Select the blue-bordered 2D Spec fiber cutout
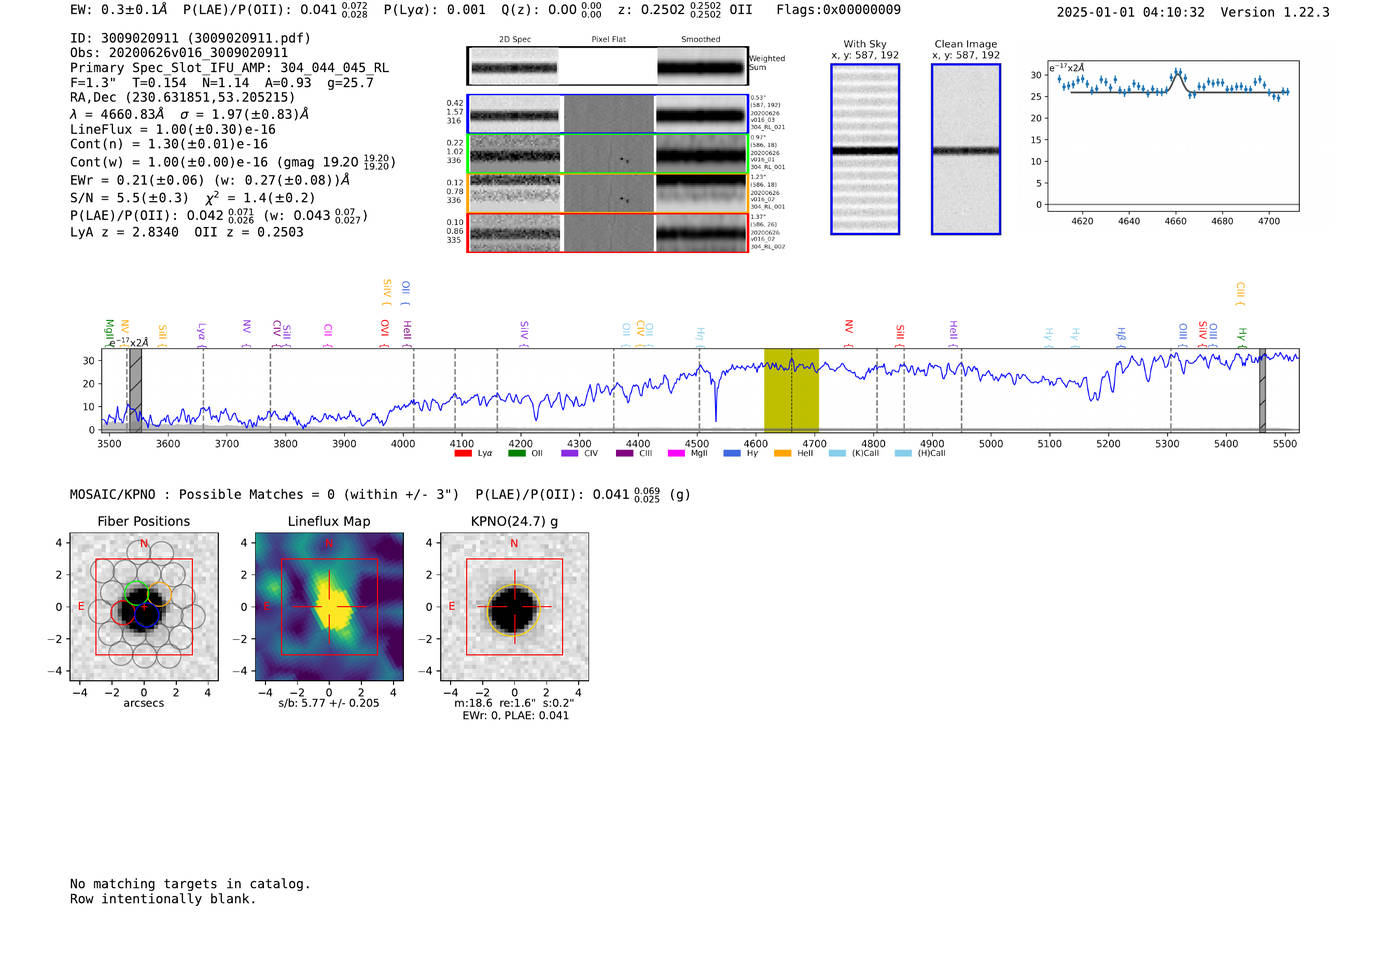The image size is (1400, 953). (514, 115)
